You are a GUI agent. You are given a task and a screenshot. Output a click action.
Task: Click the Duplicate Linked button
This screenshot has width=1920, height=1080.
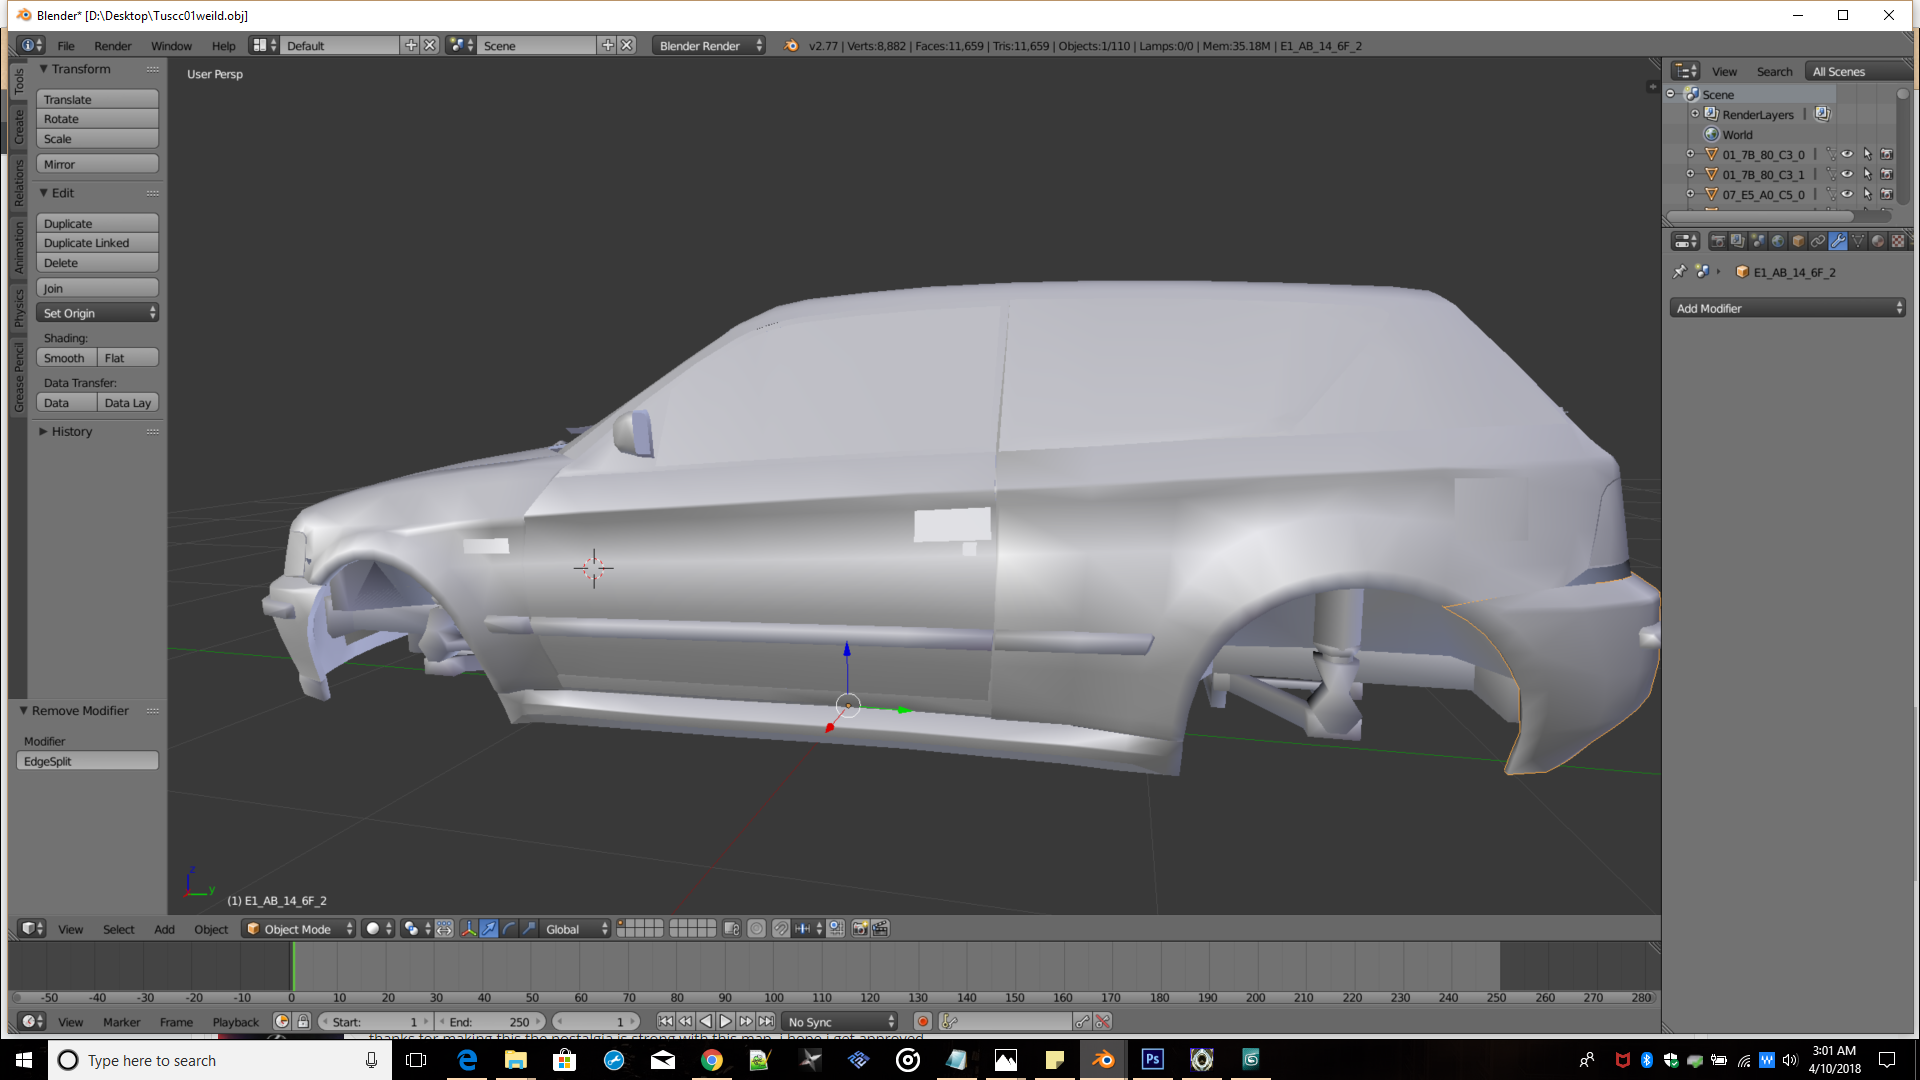click(97, 243)
